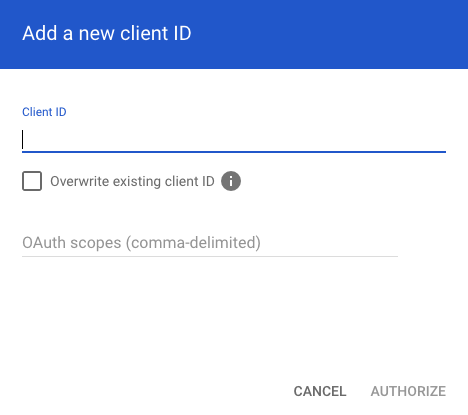
Task: Click the gray underline beneath OAuth scopes
Action: 210,256
